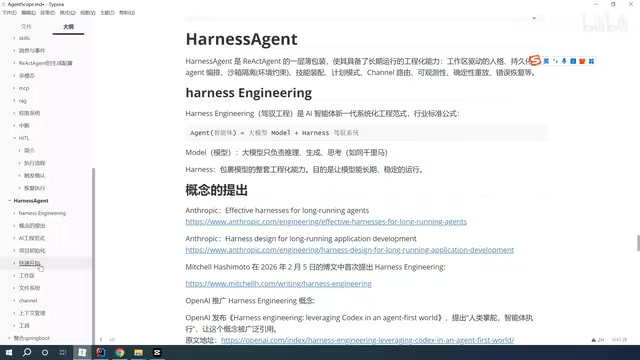This screenshot has height=360, width=640.
Task: Click the HarnessAgent main heading
Action: click(241, 39)
